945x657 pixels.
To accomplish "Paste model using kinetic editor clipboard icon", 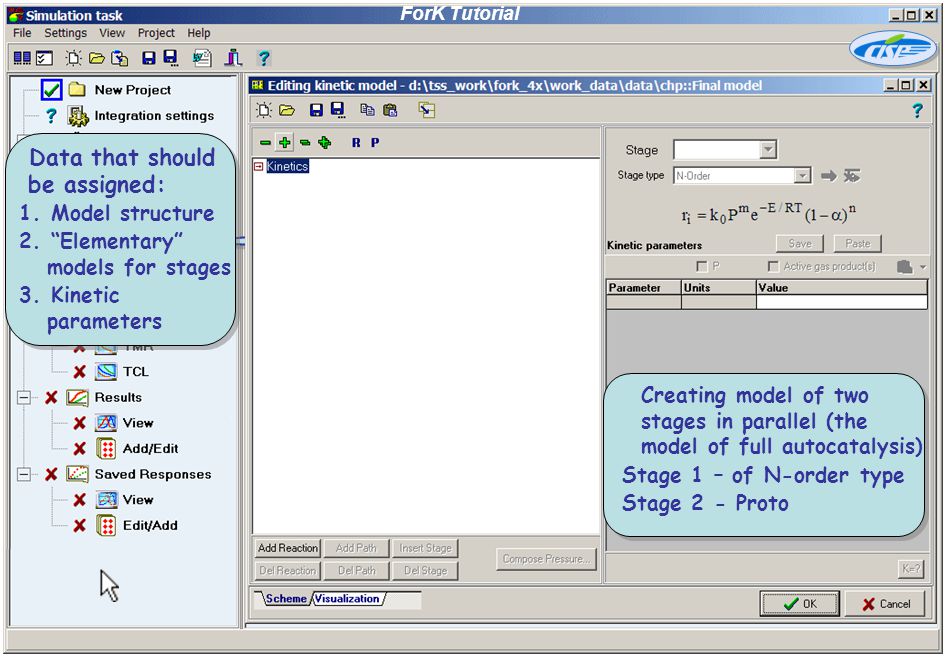I will pyautogui.click(x=390, y=110).
